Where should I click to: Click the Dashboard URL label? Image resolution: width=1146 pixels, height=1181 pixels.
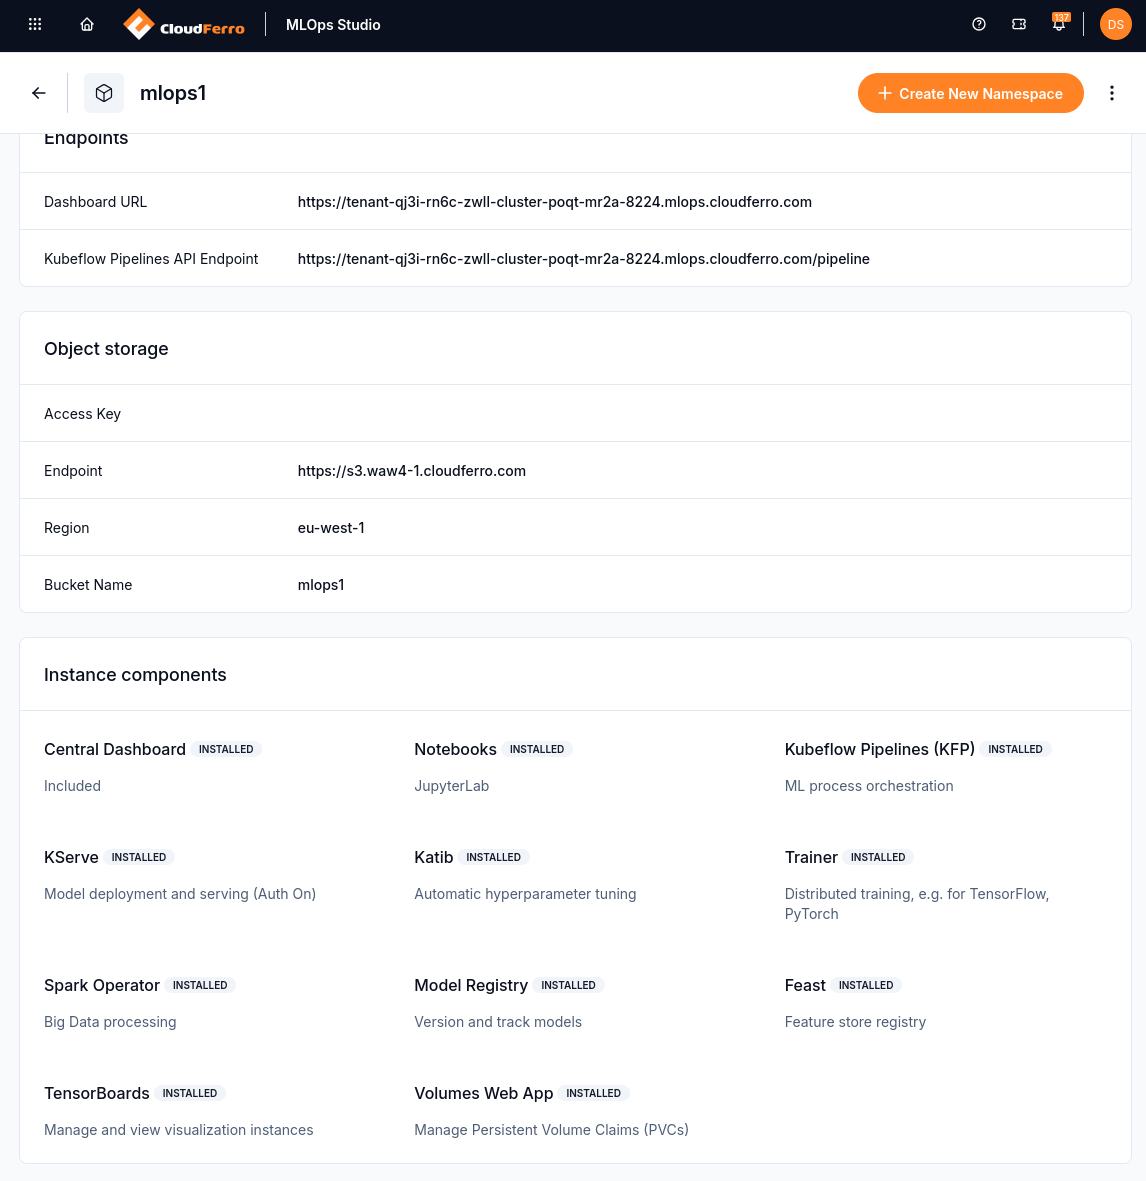click(96, 202)
